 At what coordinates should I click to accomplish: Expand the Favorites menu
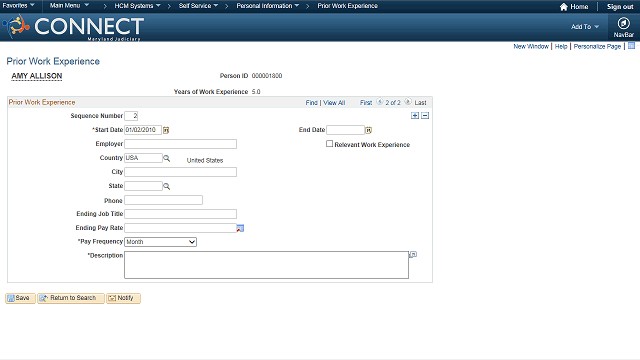pos(18,6)
